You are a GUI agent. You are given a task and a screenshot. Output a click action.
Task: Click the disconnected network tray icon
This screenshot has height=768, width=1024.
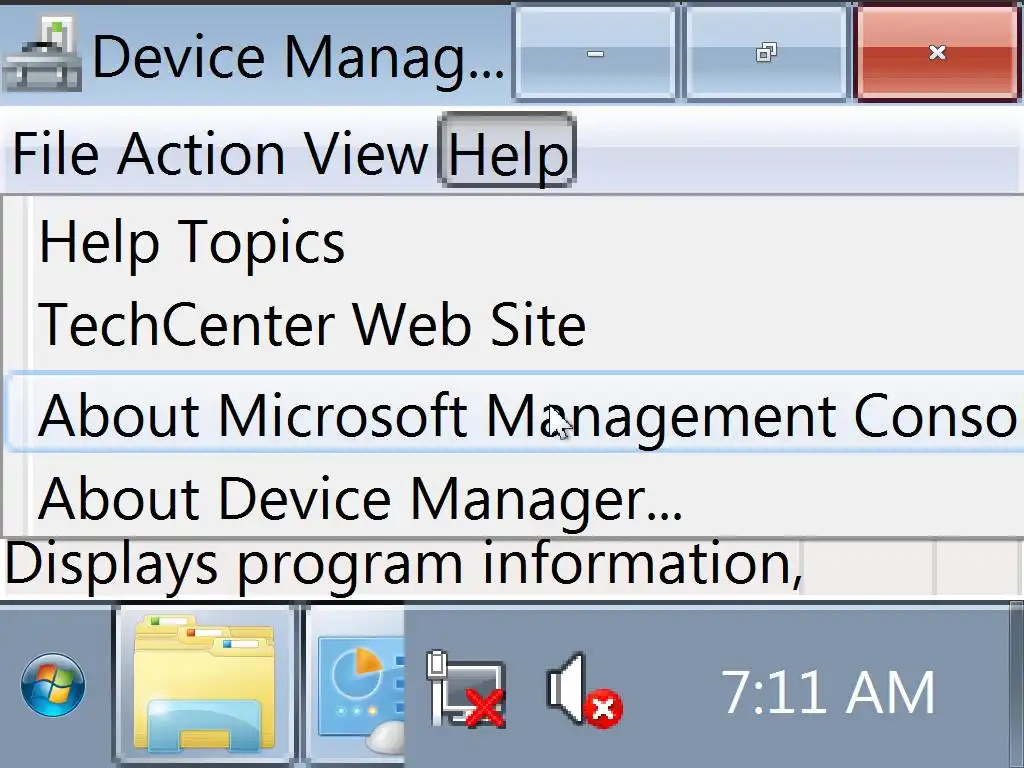[465, 690]
